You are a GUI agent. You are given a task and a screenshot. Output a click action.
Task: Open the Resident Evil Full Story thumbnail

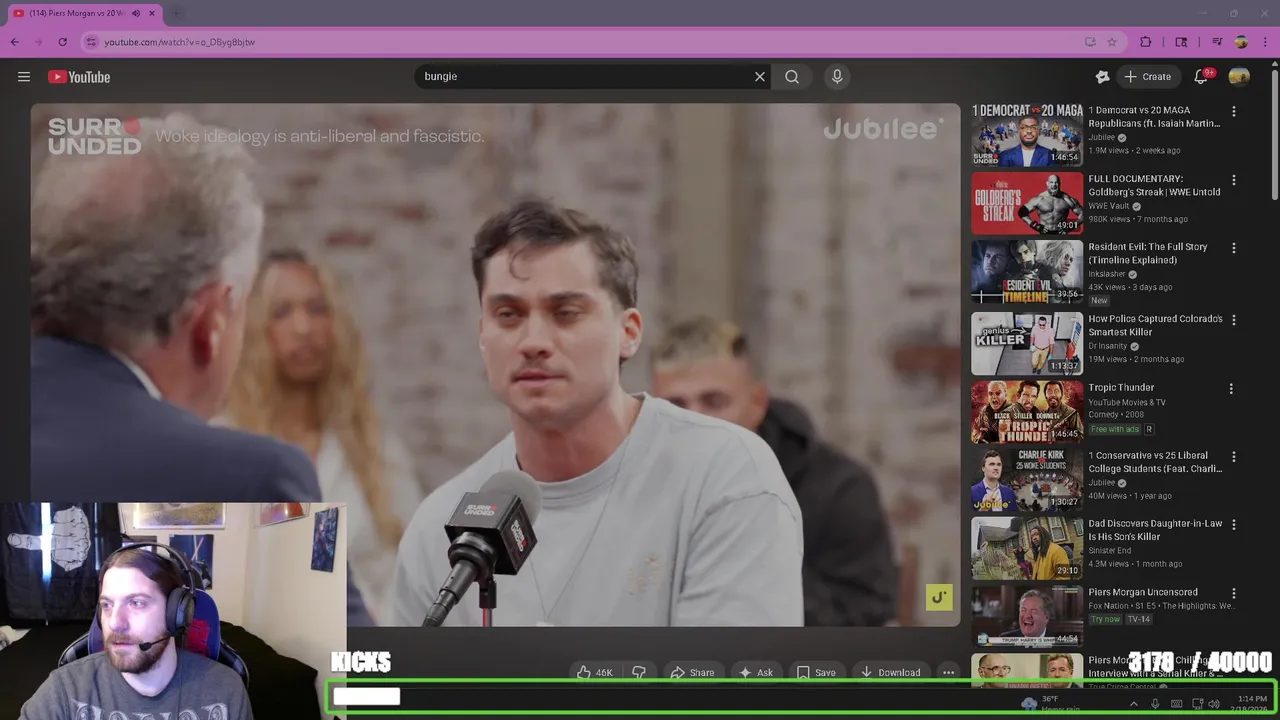[x=1027, y=271]
